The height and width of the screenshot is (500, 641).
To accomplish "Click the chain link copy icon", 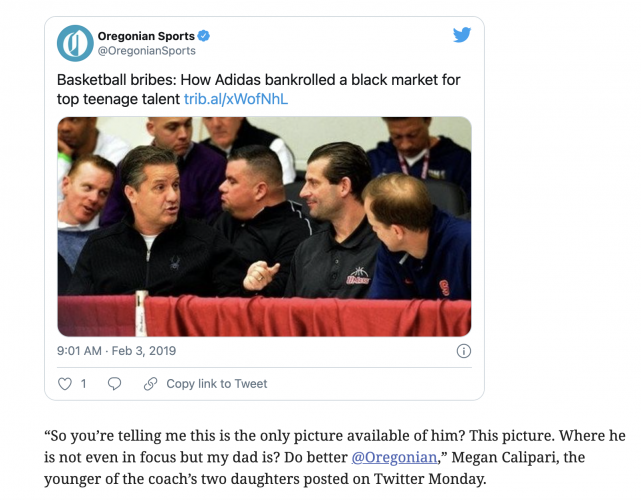I will (x=150, y=384).
